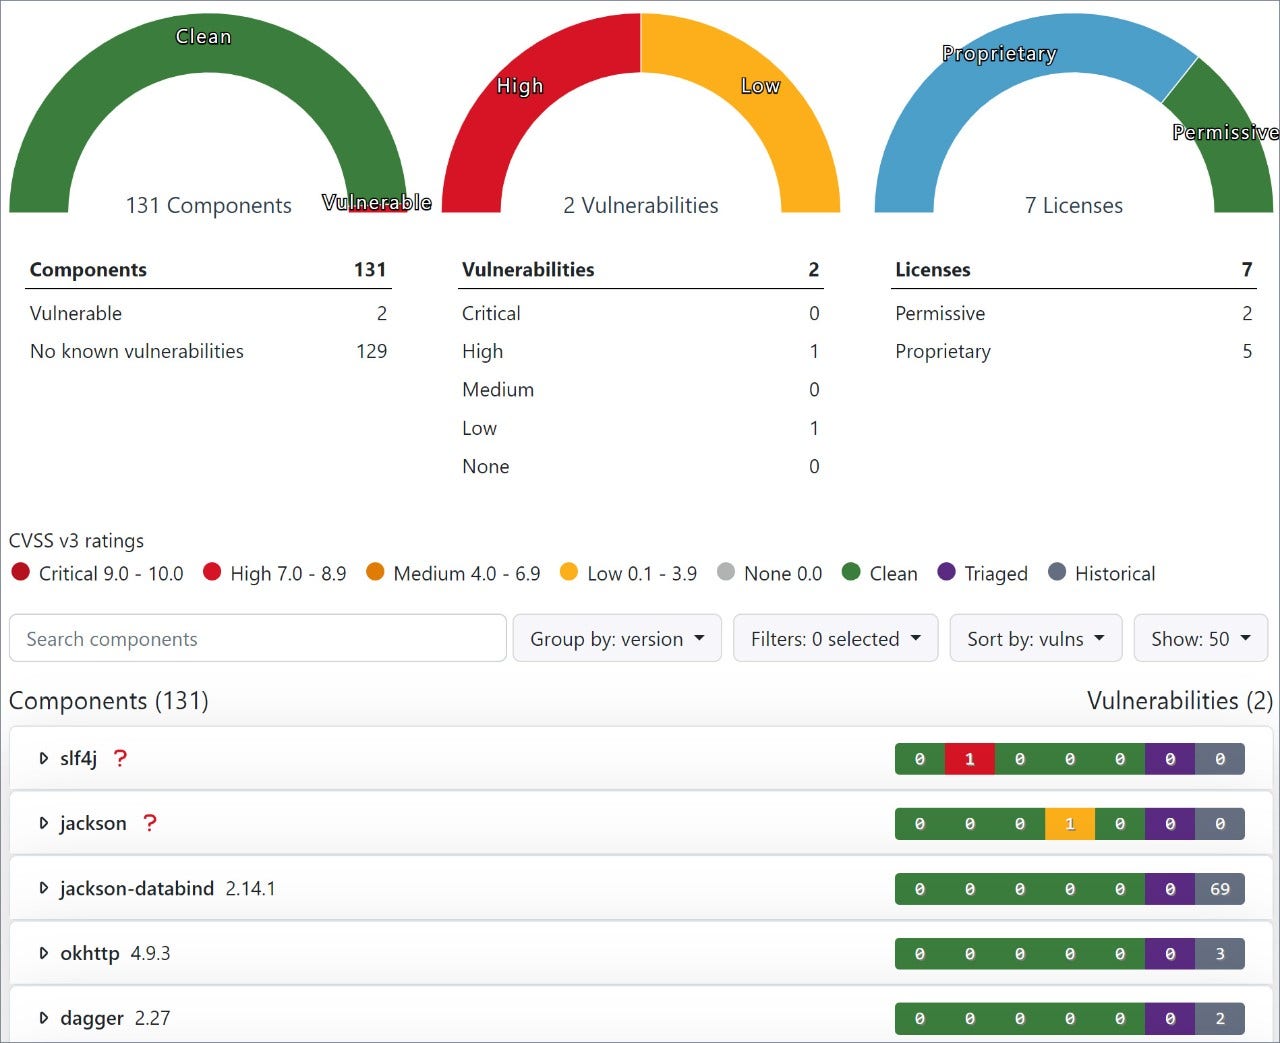This screenshot has height=1043, width=1280.
Task: Open the Sort by vulns dropdown
Action: point(1035,638)
